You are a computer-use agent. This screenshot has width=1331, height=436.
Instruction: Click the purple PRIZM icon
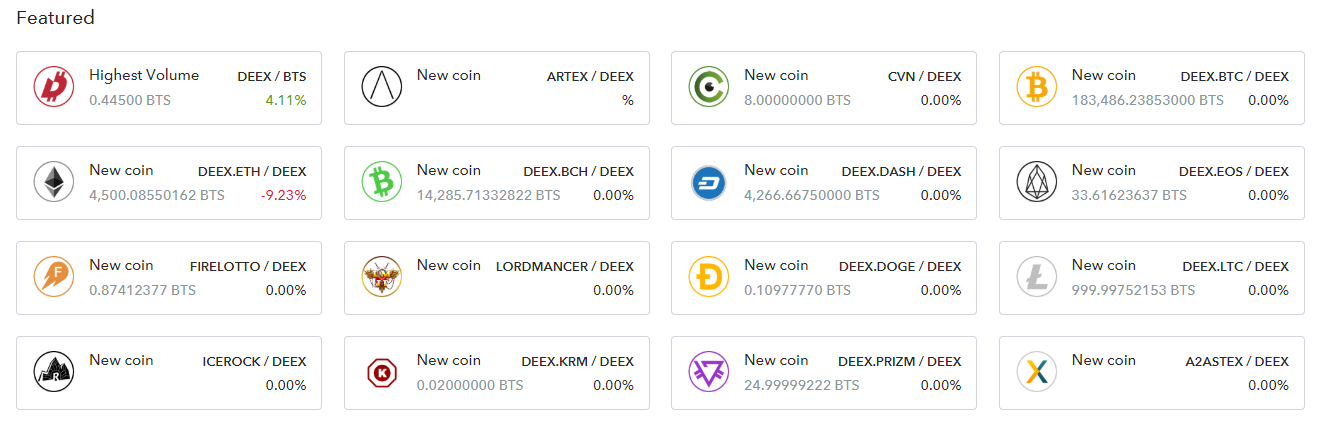point(709,372)
